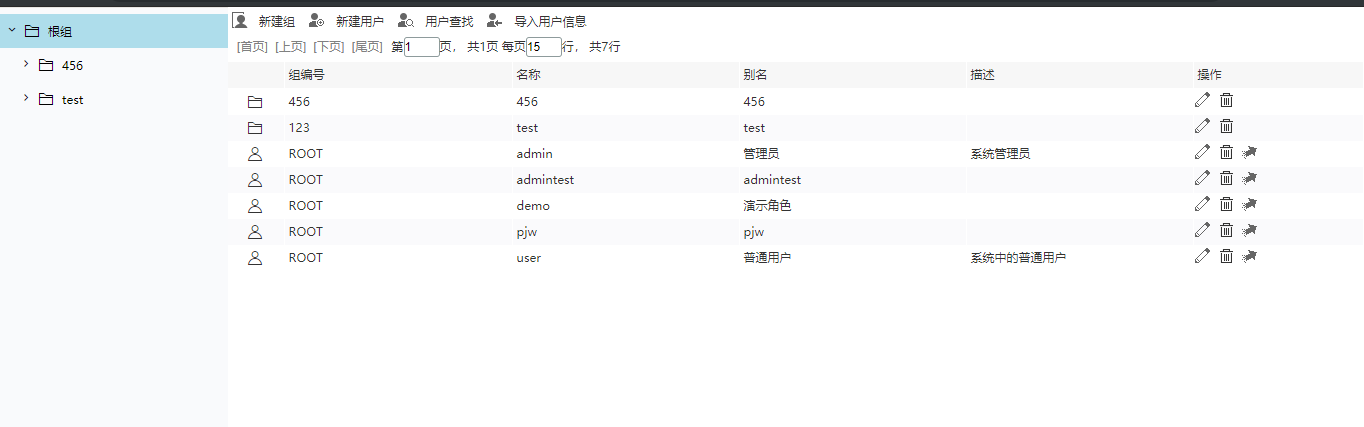Click the arrow icon for pjw
The image size is (1364, 427).
click(x=1250, y=230)
